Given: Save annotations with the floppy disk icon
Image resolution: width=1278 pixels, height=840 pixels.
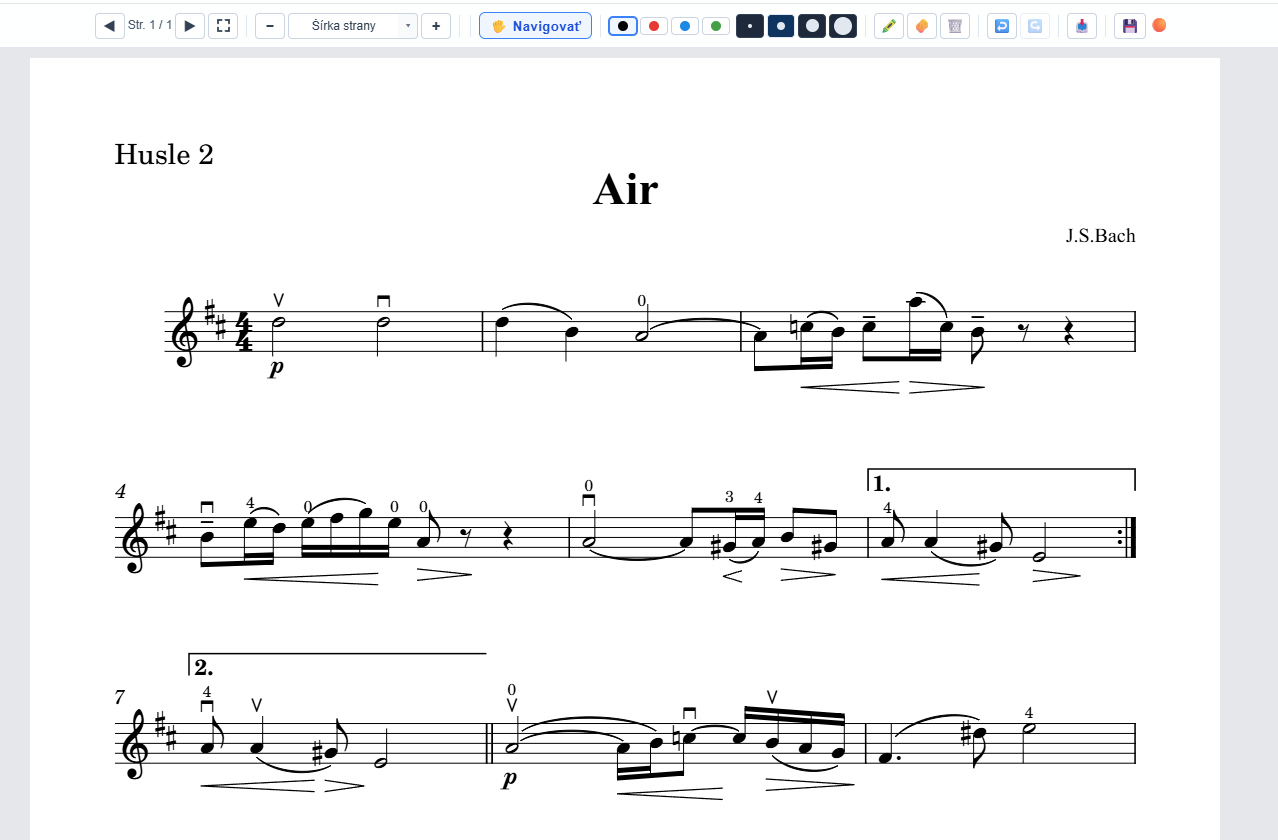Looking at the screenshot, I should click(x=1129, y=26).
